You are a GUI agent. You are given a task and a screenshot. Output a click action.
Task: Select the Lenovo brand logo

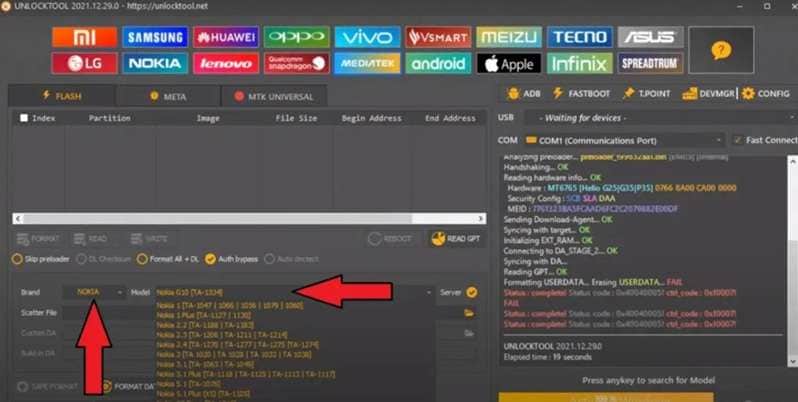226,64
